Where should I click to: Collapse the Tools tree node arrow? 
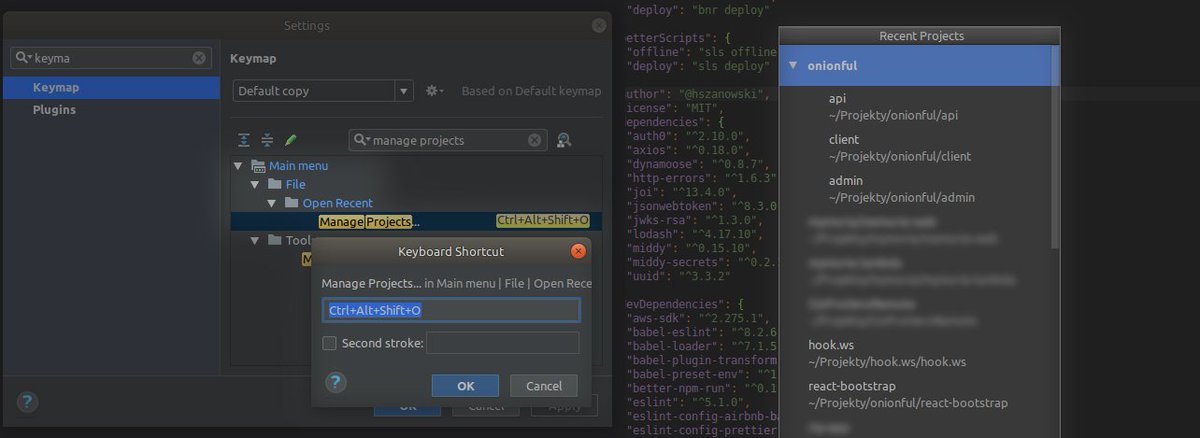tap(256, 240)
